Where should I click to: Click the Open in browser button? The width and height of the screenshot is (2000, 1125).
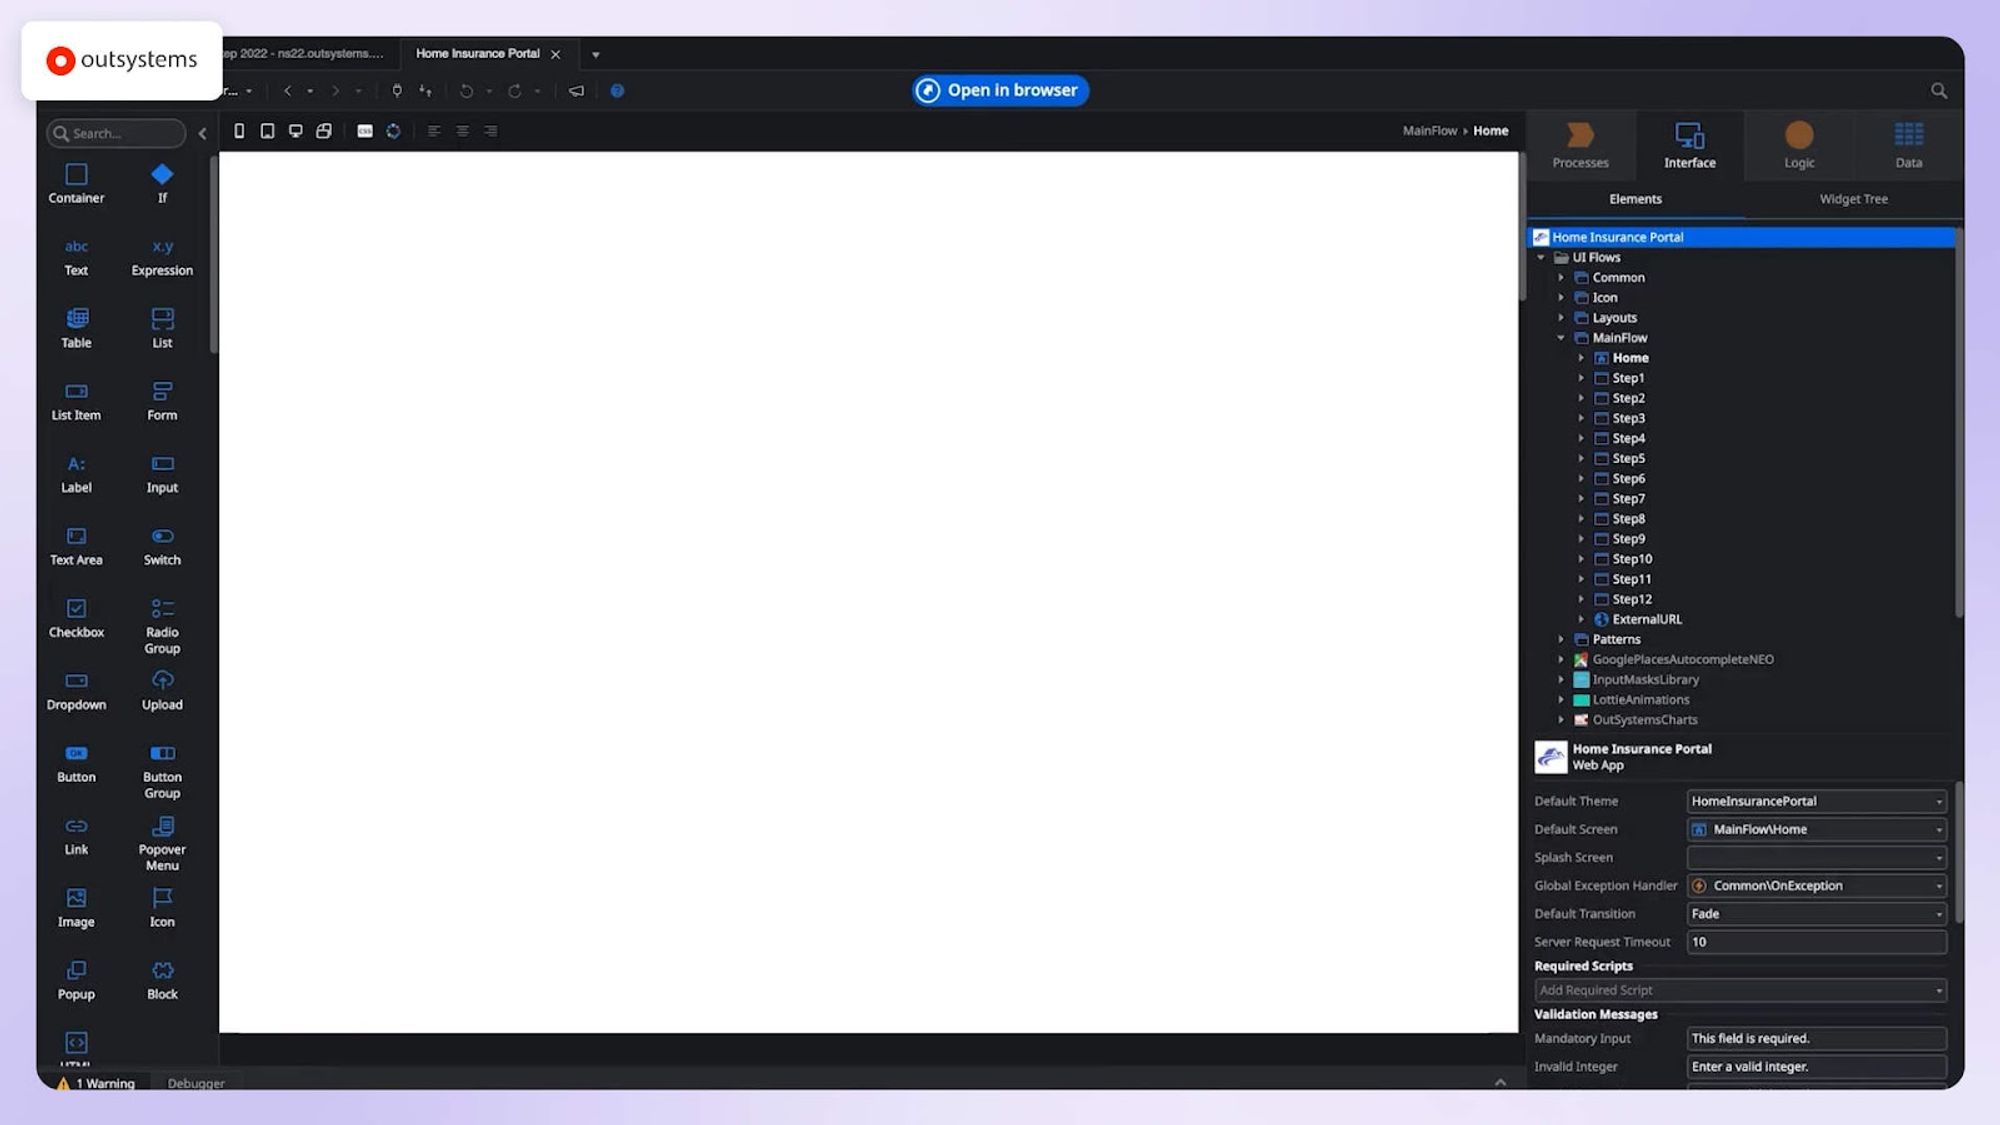pyautogui.click(x=999, y=90)
